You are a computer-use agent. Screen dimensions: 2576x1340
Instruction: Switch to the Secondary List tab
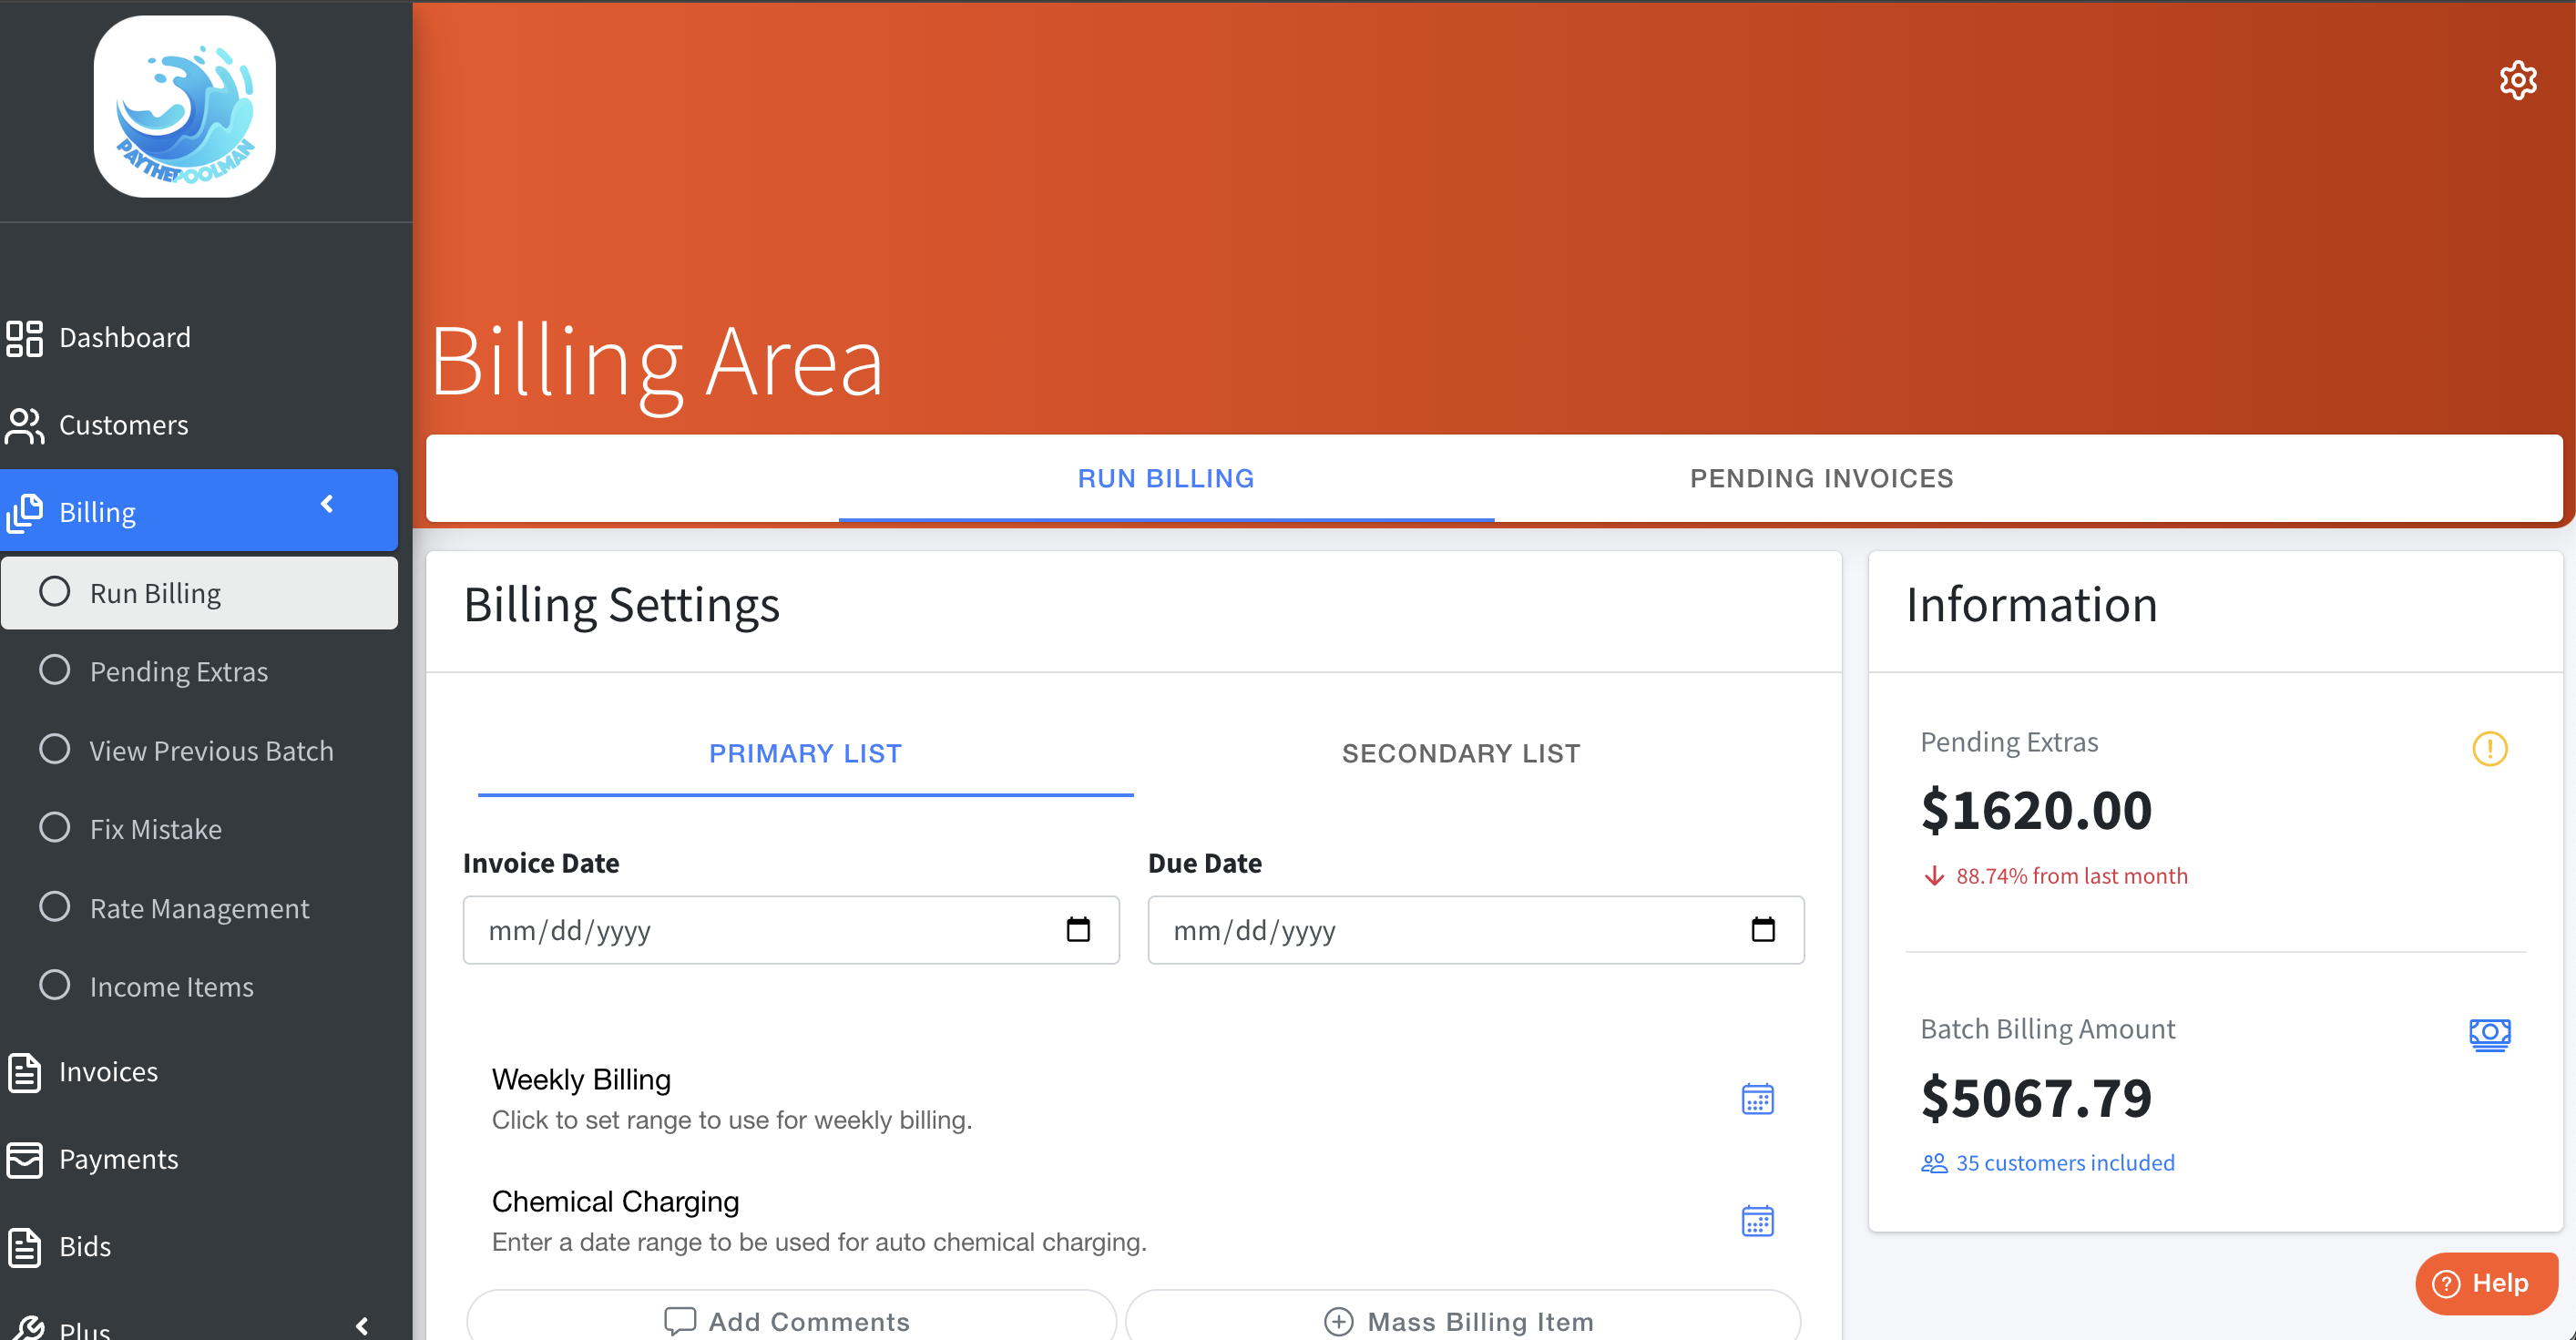(1460, 753)
